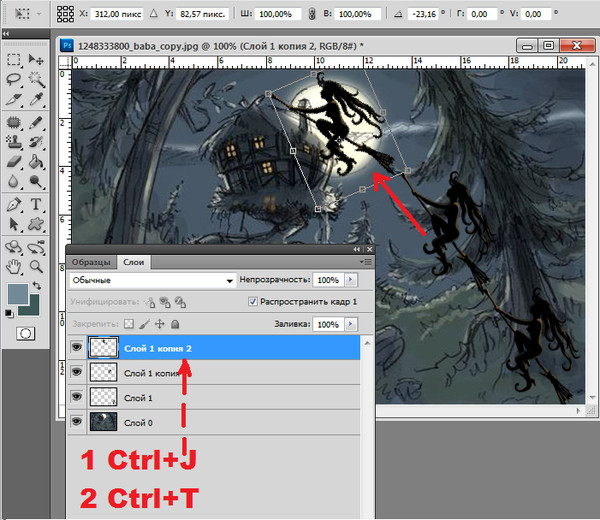
Task: Select the 3D Orbit camera tool
Action: (x=36, y=247)
